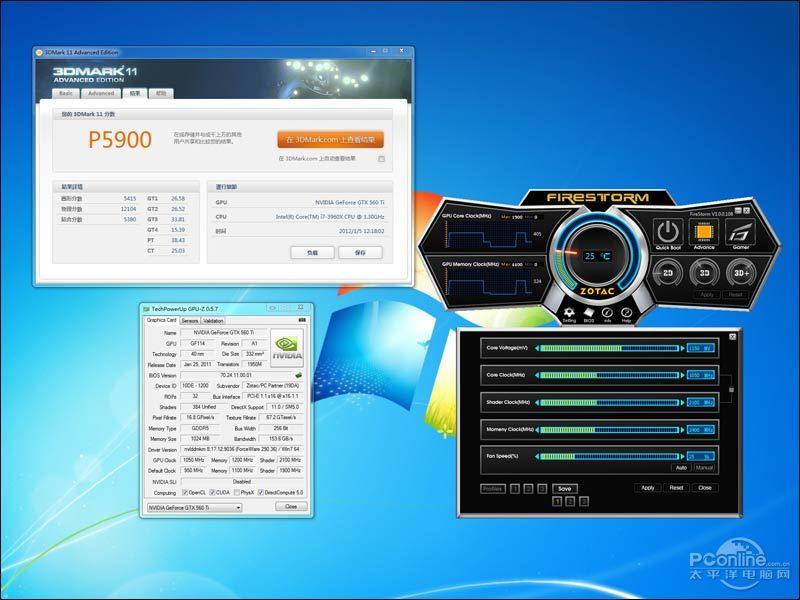Click the 2D clock profile knob

[x=666, y=272]
